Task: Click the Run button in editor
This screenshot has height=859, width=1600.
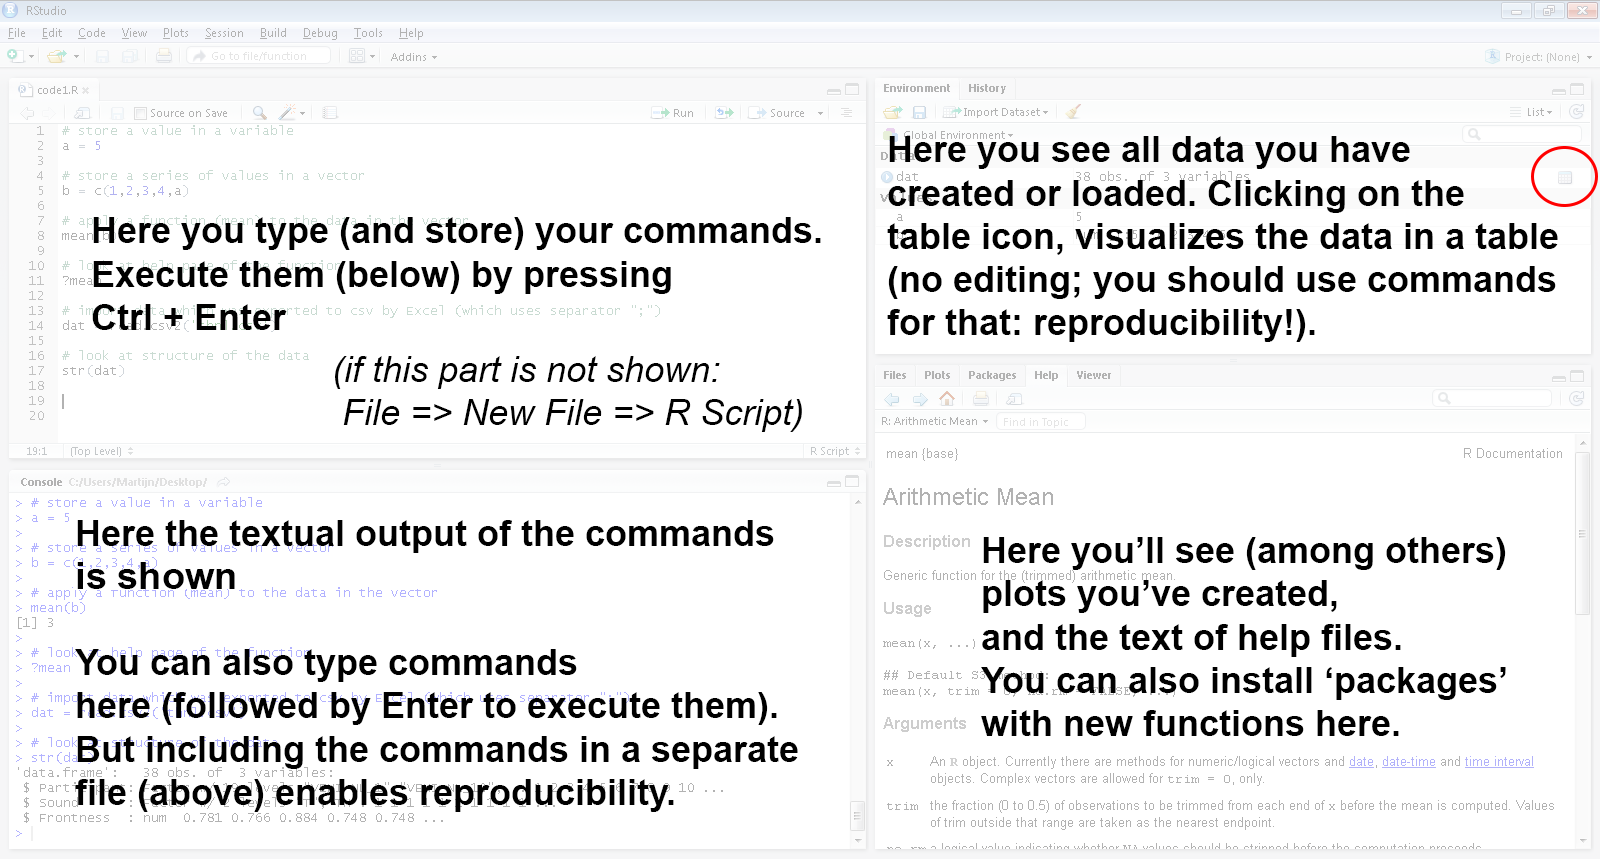Action: pos(673,113)
